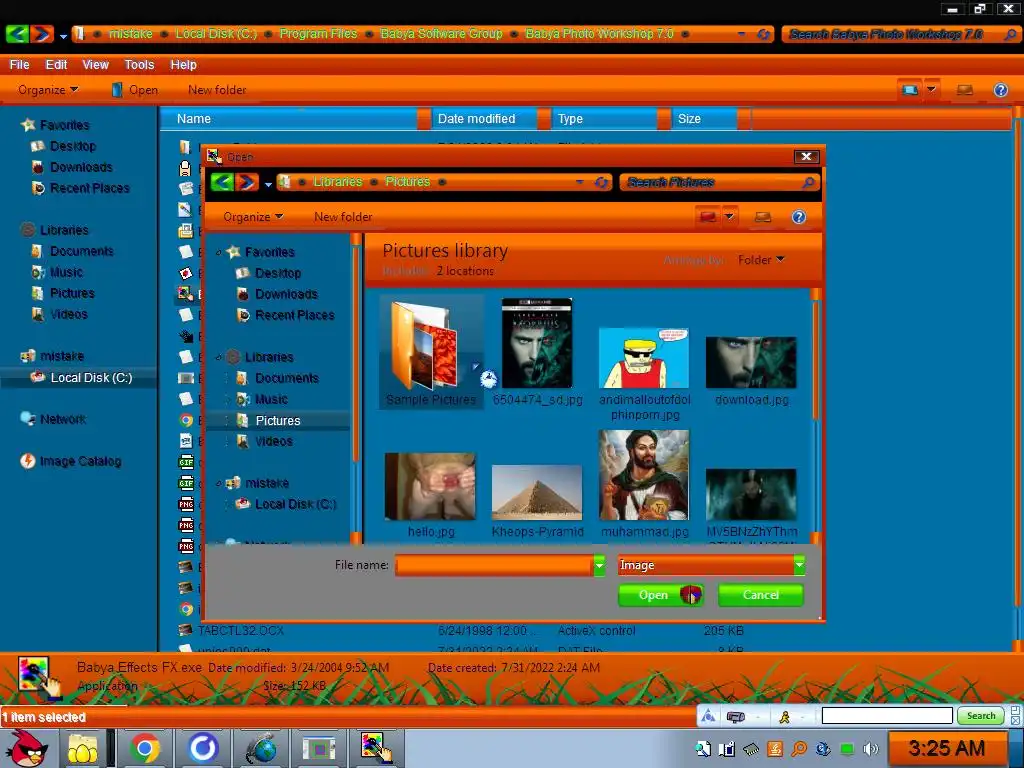This screenshot has height=768, width=1024.
Task: Click the Date modified column header
Action: [x=484, y=119]
